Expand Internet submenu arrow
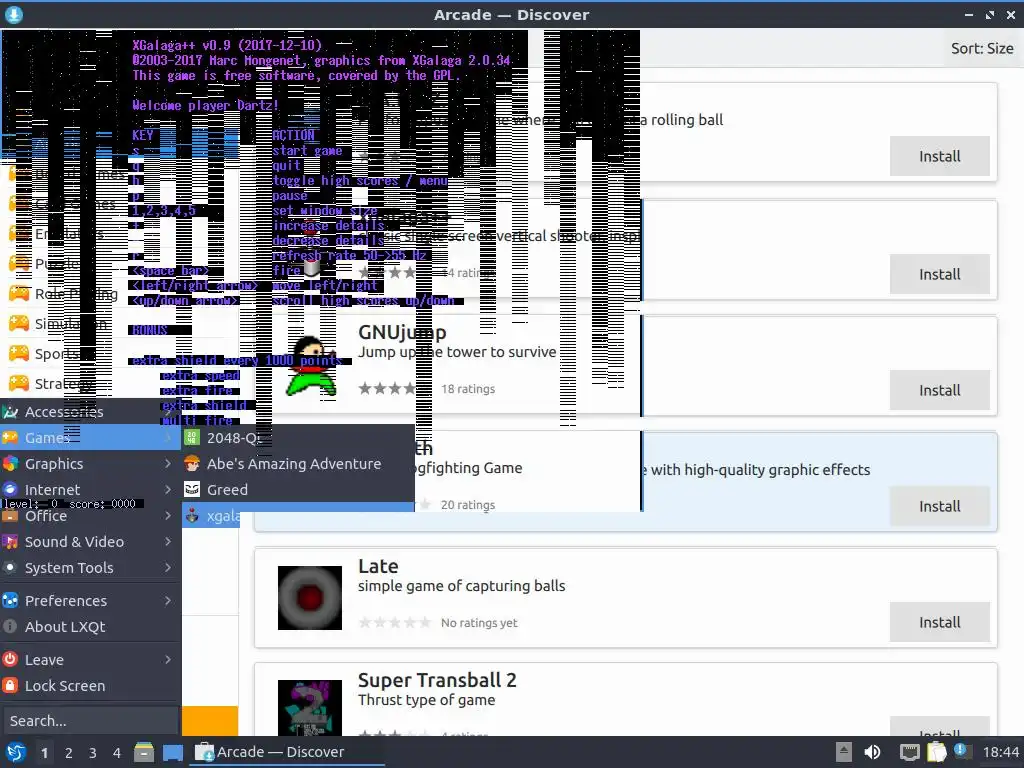 pyautogui.click(x=168, y=490)
